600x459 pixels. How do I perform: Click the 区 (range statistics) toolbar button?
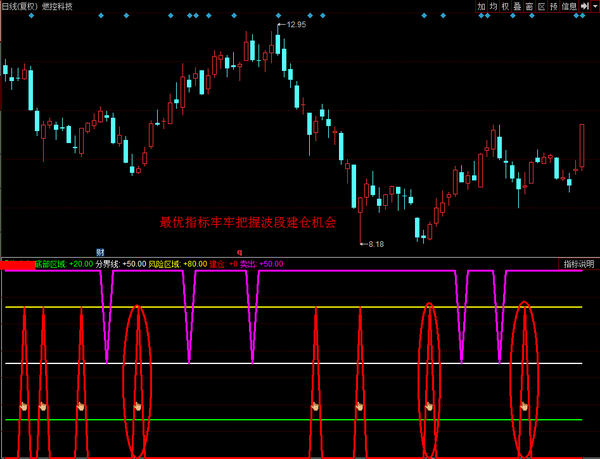(x=541, y=6)
